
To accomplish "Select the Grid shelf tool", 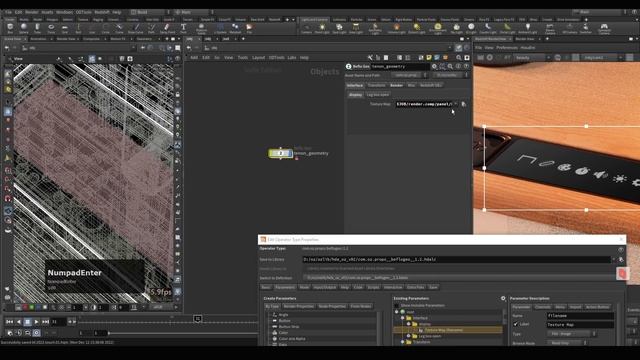I will point(64,28).
